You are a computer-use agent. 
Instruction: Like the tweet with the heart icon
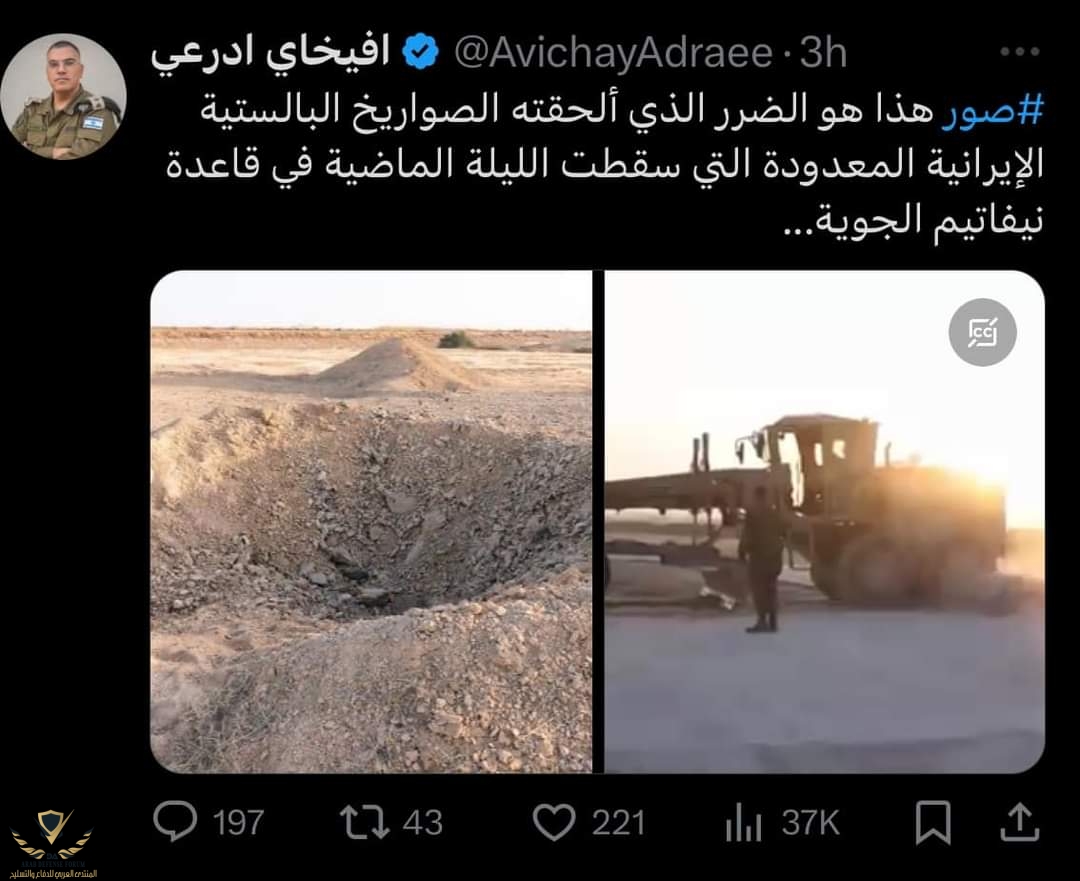pyautogui.click(x=554, y=822)
